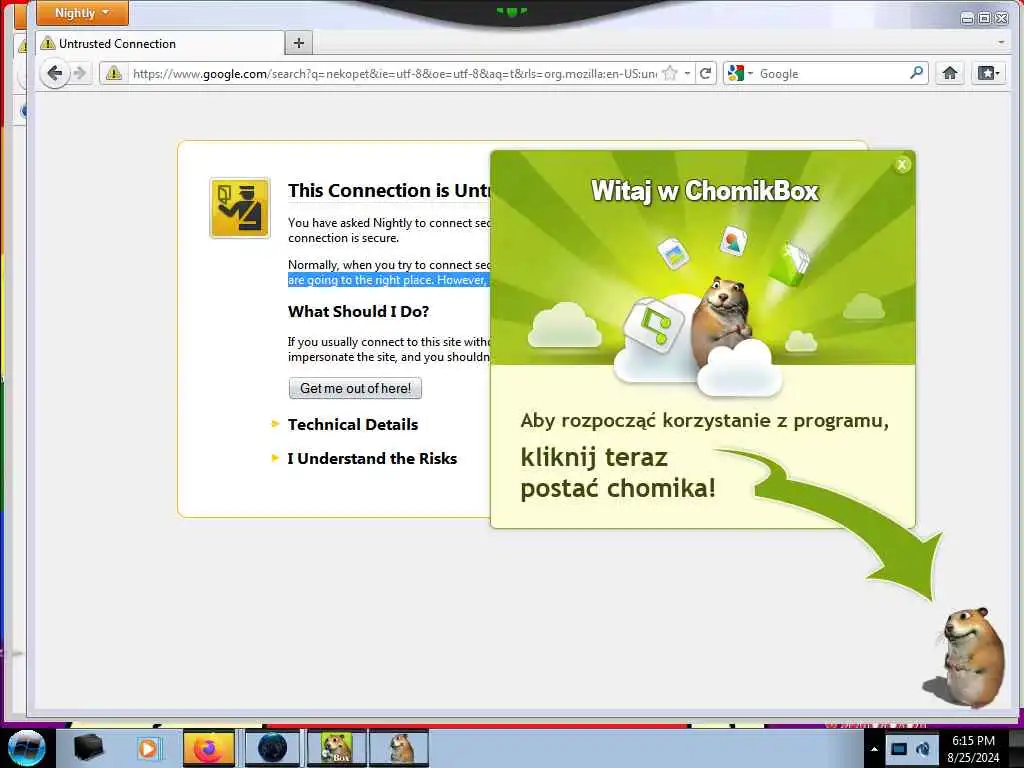This screenshot has width=1024, height=768.
Task: Open the black box taskbar icon
Action: pos(88,748)
